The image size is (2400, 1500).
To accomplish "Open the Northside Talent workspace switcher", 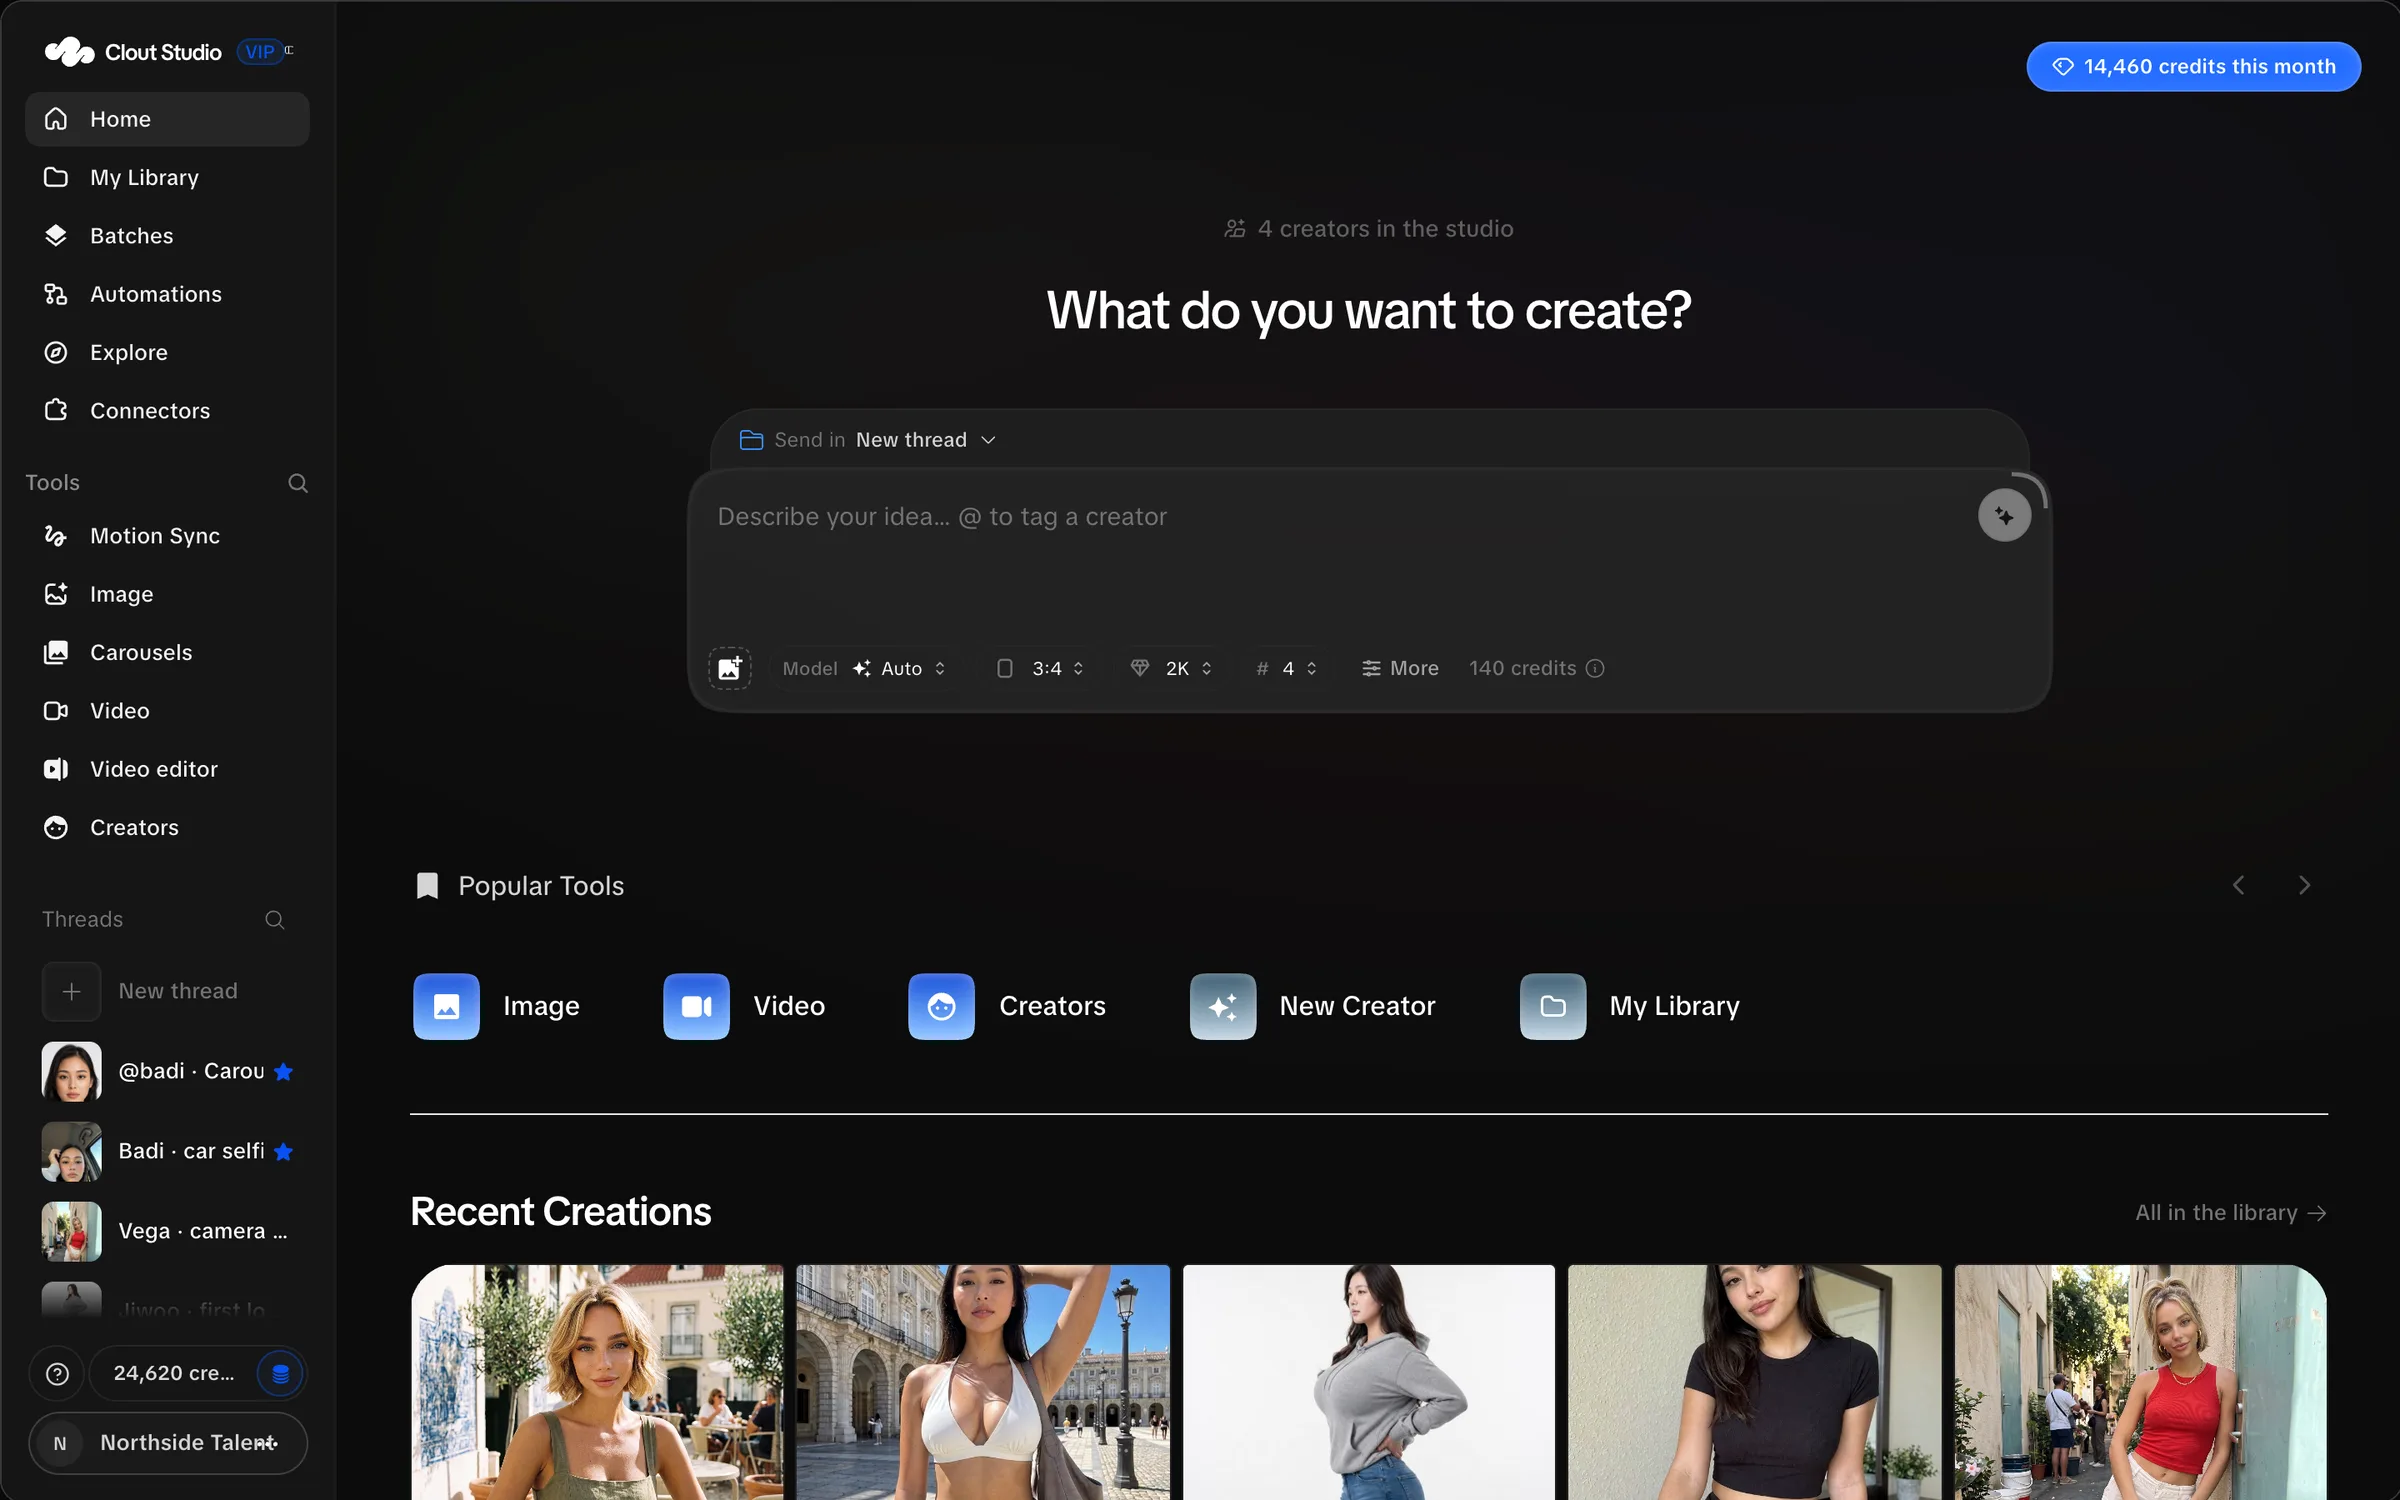I will [167, 1443].
